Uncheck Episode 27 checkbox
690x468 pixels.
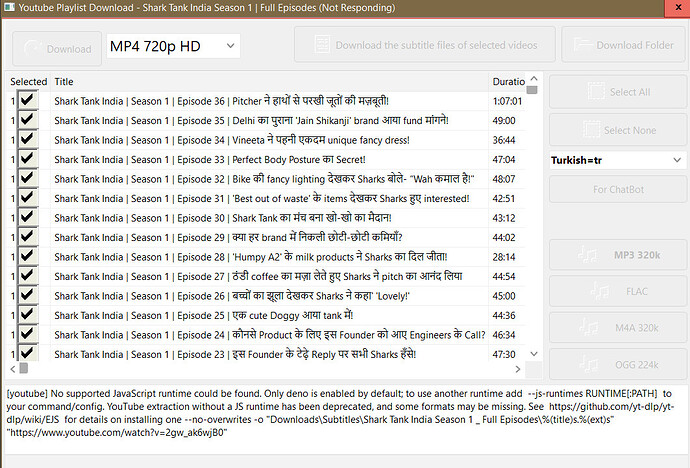pyautogui.click(x=27, y=276)
